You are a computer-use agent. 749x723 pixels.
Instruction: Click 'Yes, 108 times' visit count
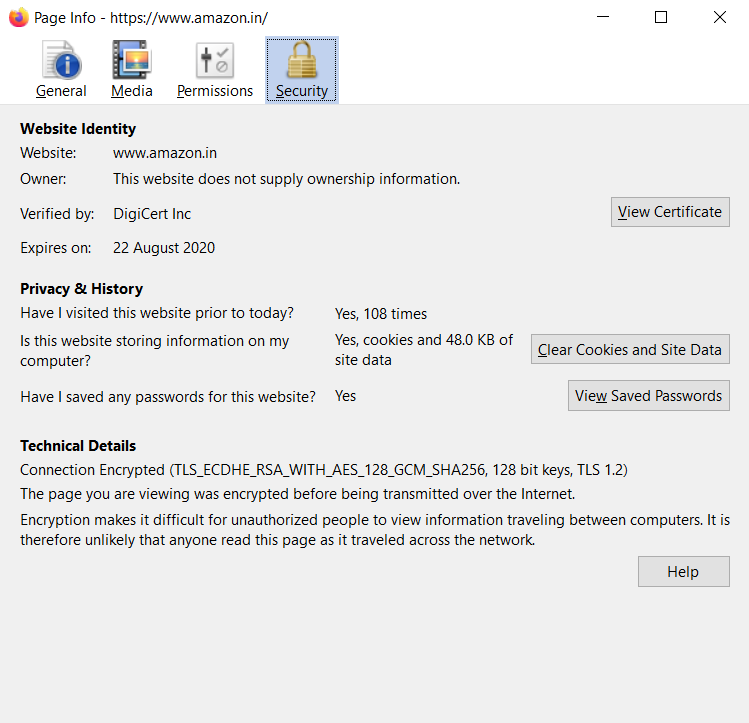tap(381, 314)
